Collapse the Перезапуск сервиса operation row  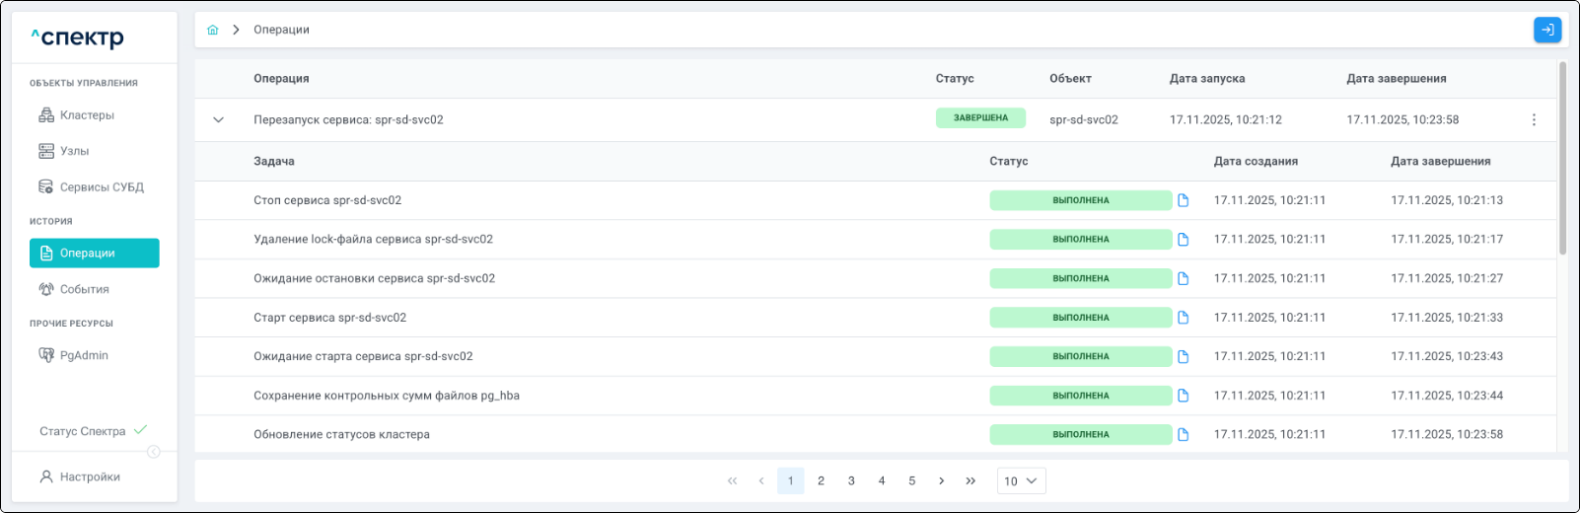click(218, 120)
